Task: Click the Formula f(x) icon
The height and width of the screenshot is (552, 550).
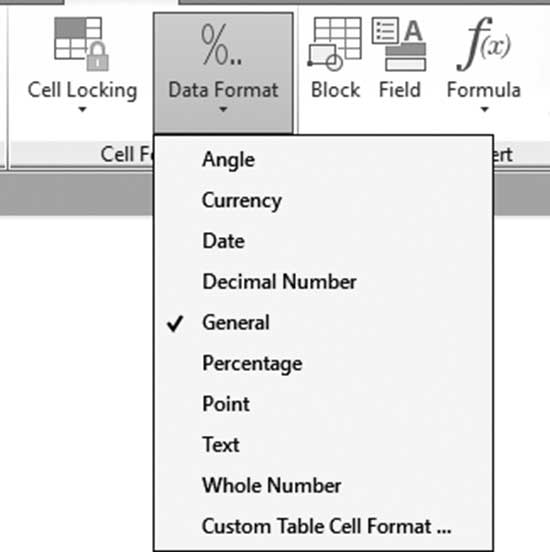Action: 483,44
